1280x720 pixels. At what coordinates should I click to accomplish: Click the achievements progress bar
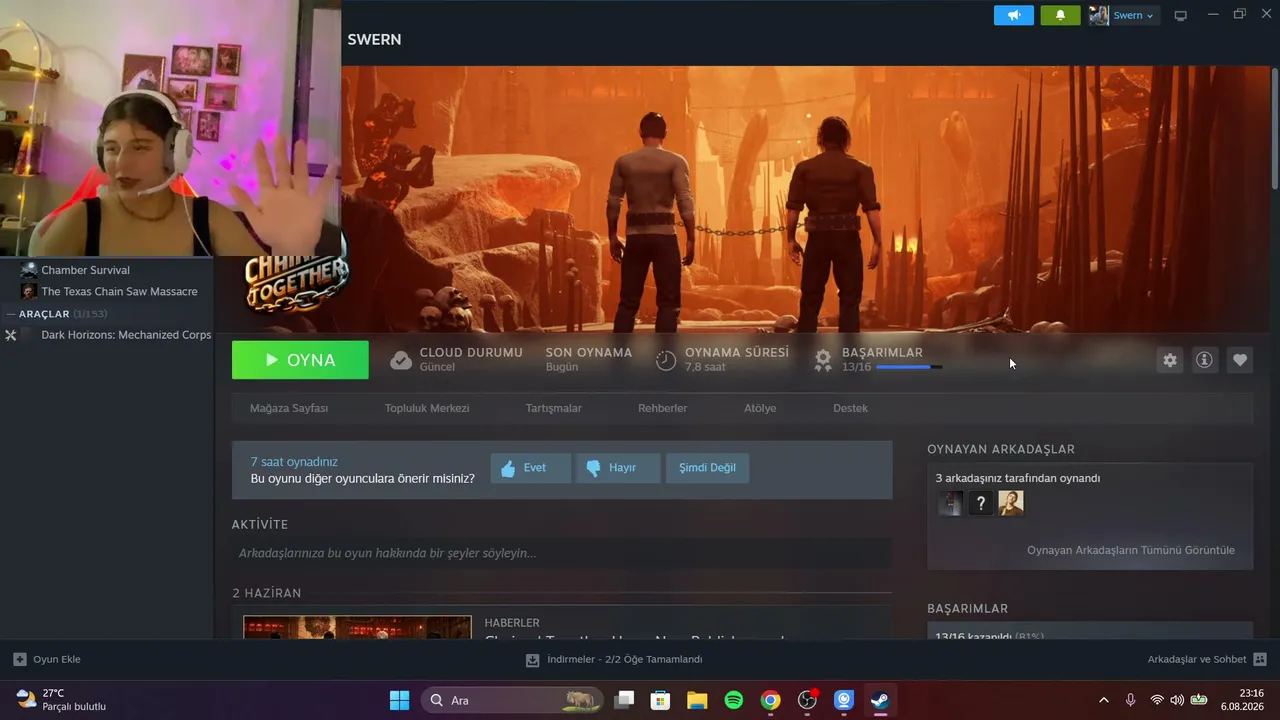pos(909,367)
